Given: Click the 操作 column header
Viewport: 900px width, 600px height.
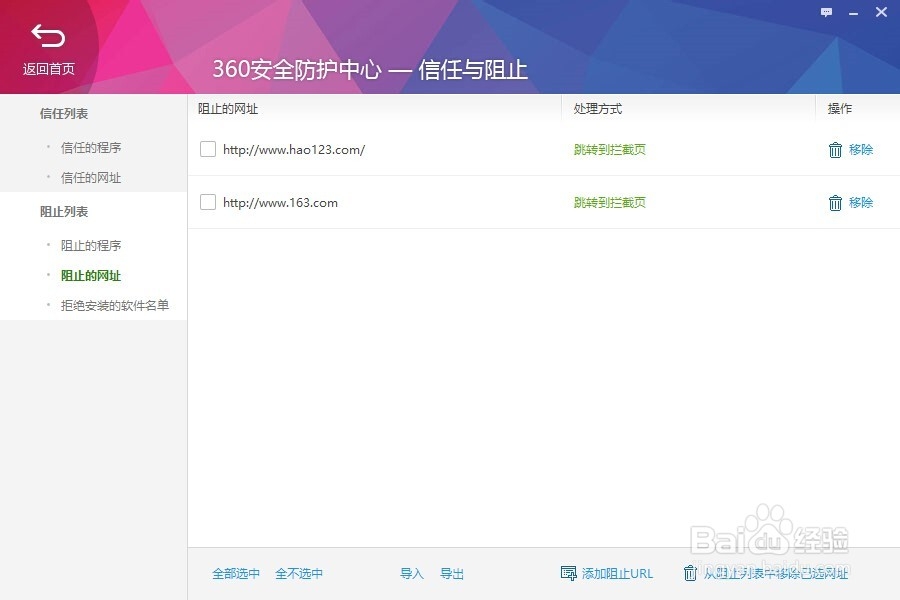Looking at the screenshot, I should [840, 109].
